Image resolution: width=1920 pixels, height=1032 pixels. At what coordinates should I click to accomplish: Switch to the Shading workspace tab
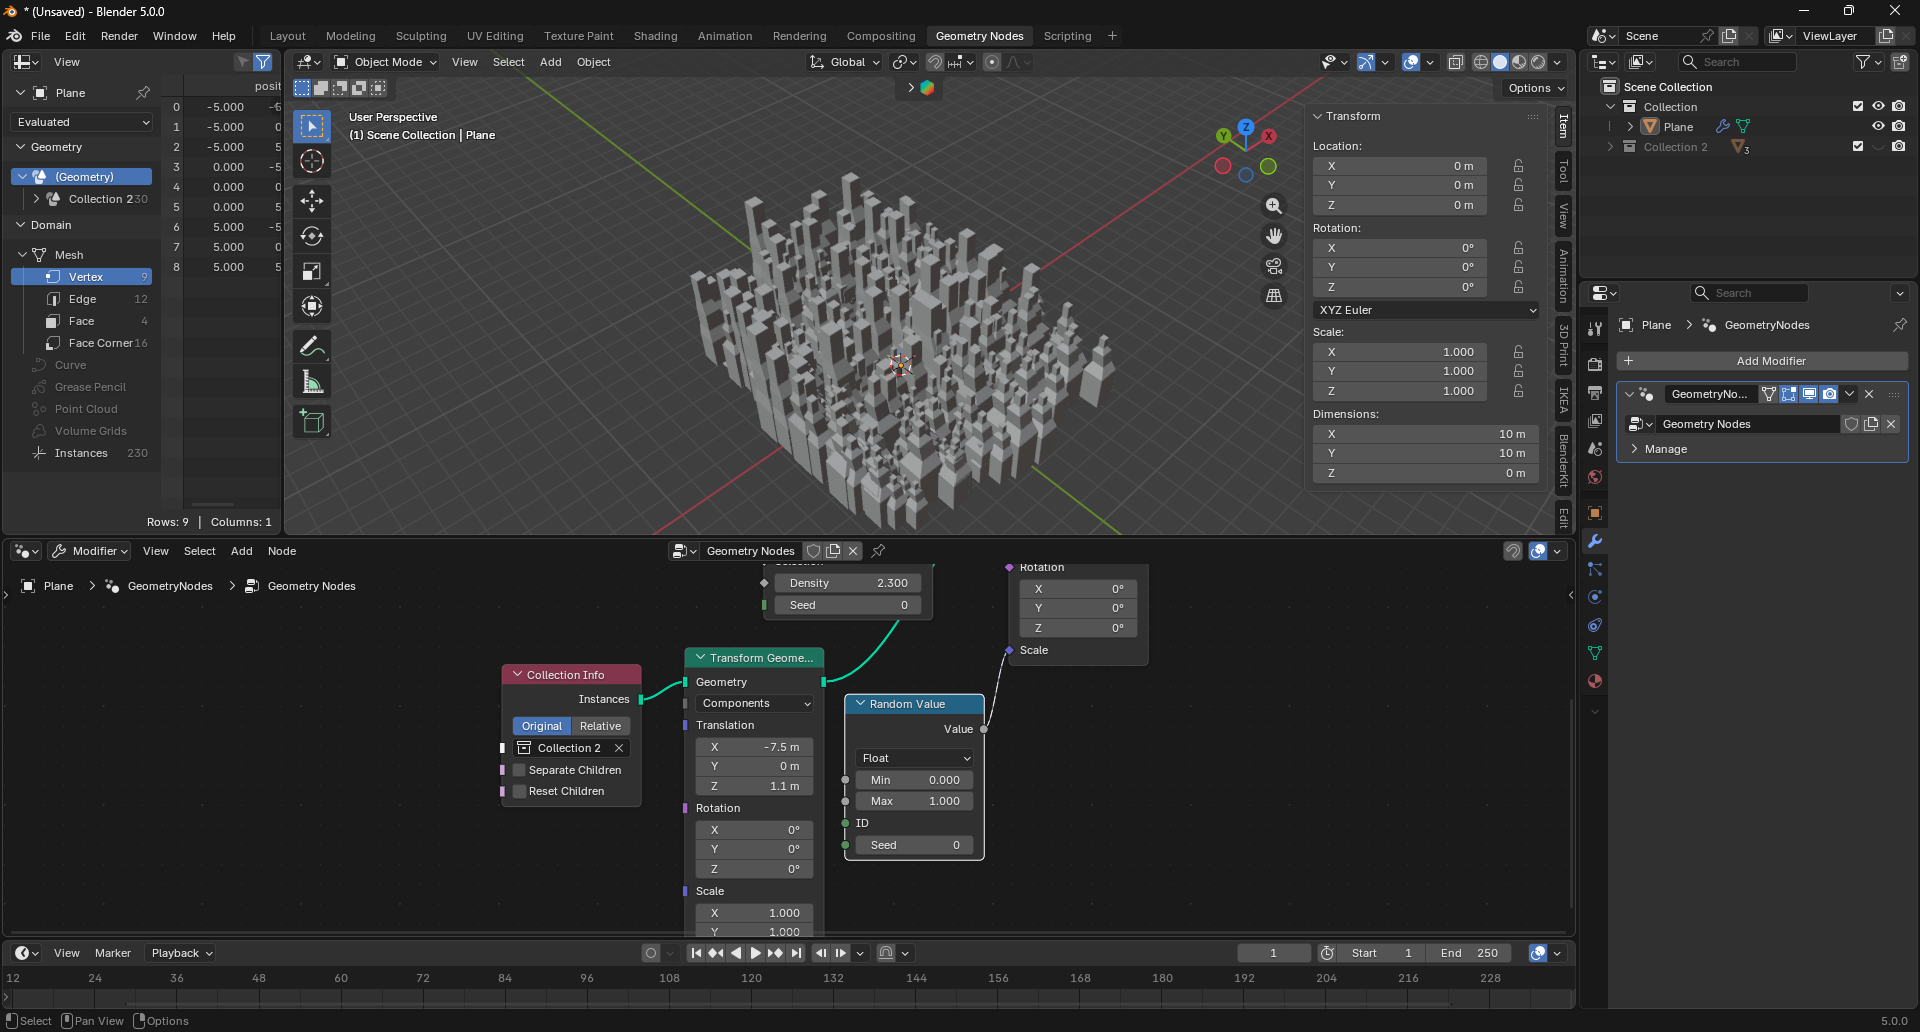(655, 36)
